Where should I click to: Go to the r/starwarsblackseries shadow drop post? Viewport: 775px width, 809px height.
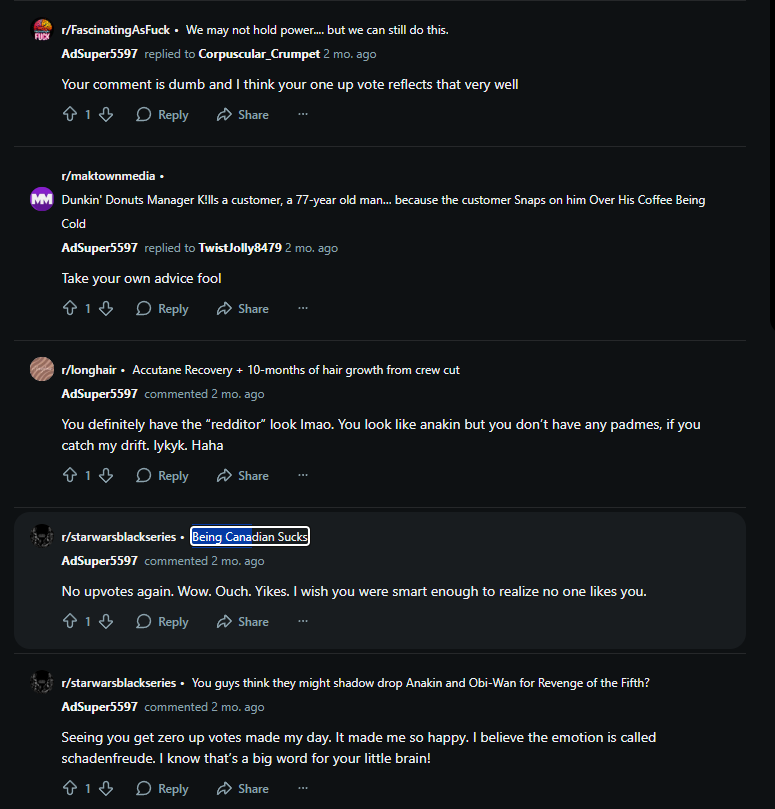[x=421, y=683]
